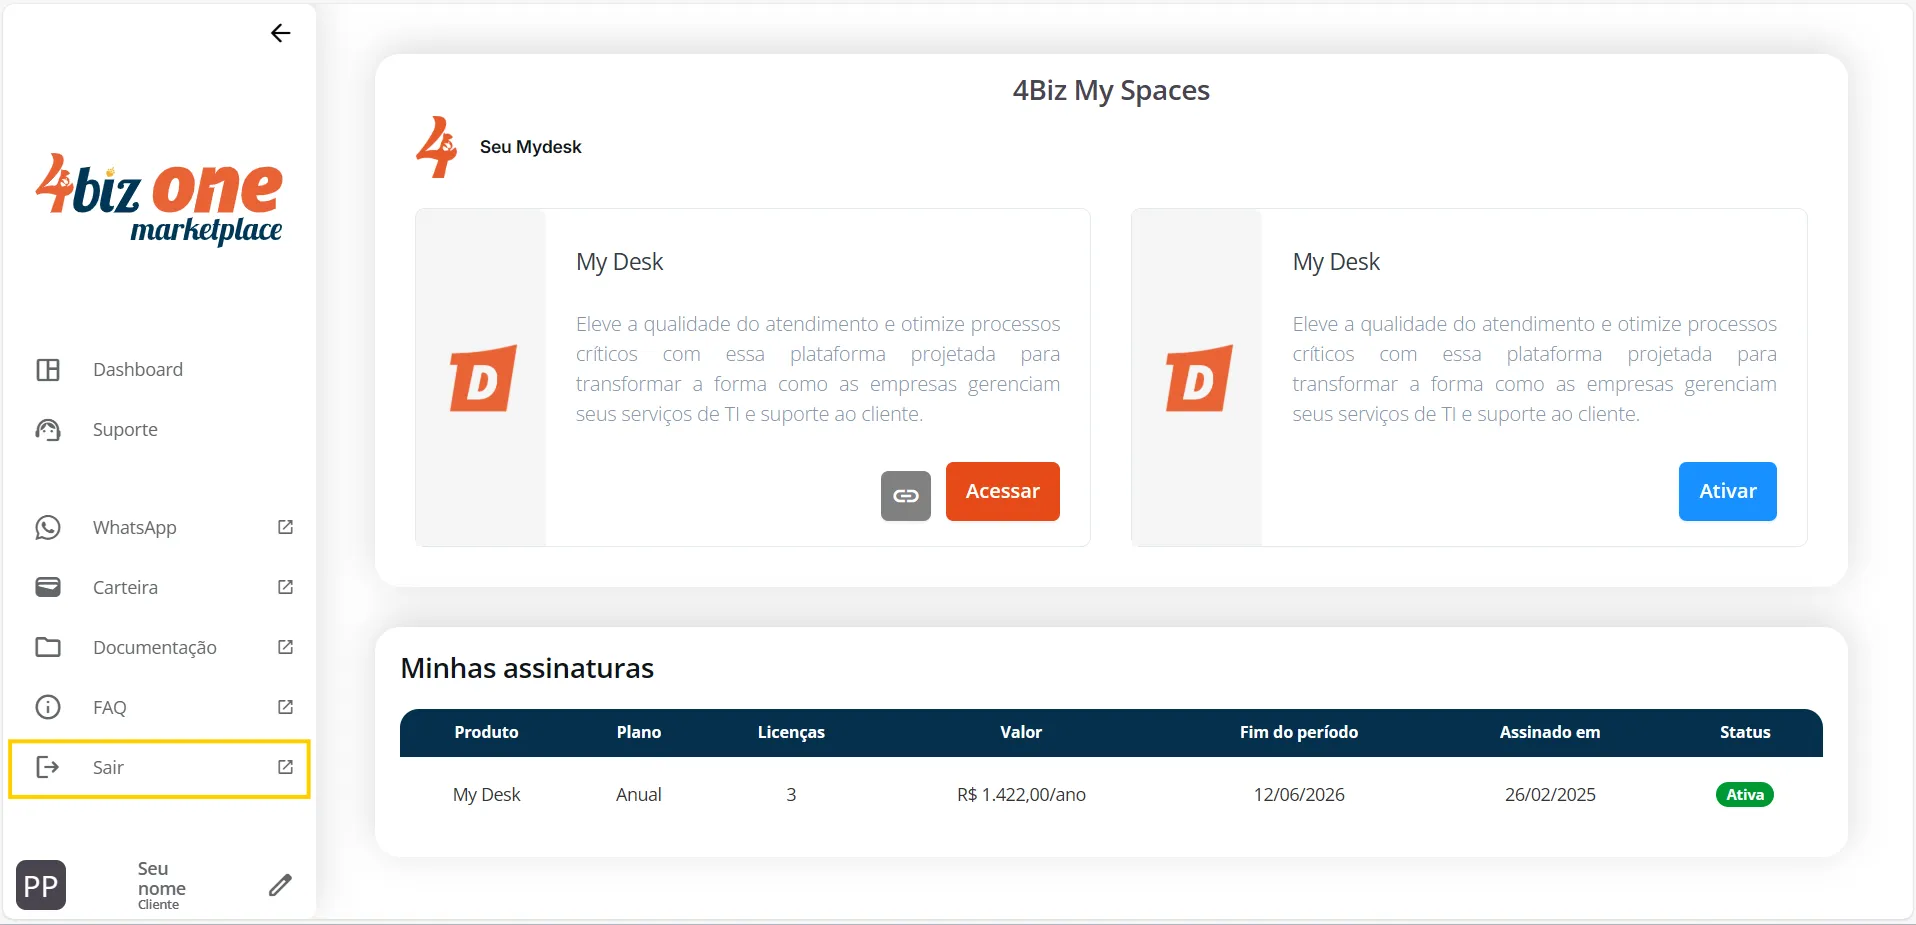This screenshot has width=1916, height=925.
Task: Click the Seu nome profile name
Action: tap(162, 878)
